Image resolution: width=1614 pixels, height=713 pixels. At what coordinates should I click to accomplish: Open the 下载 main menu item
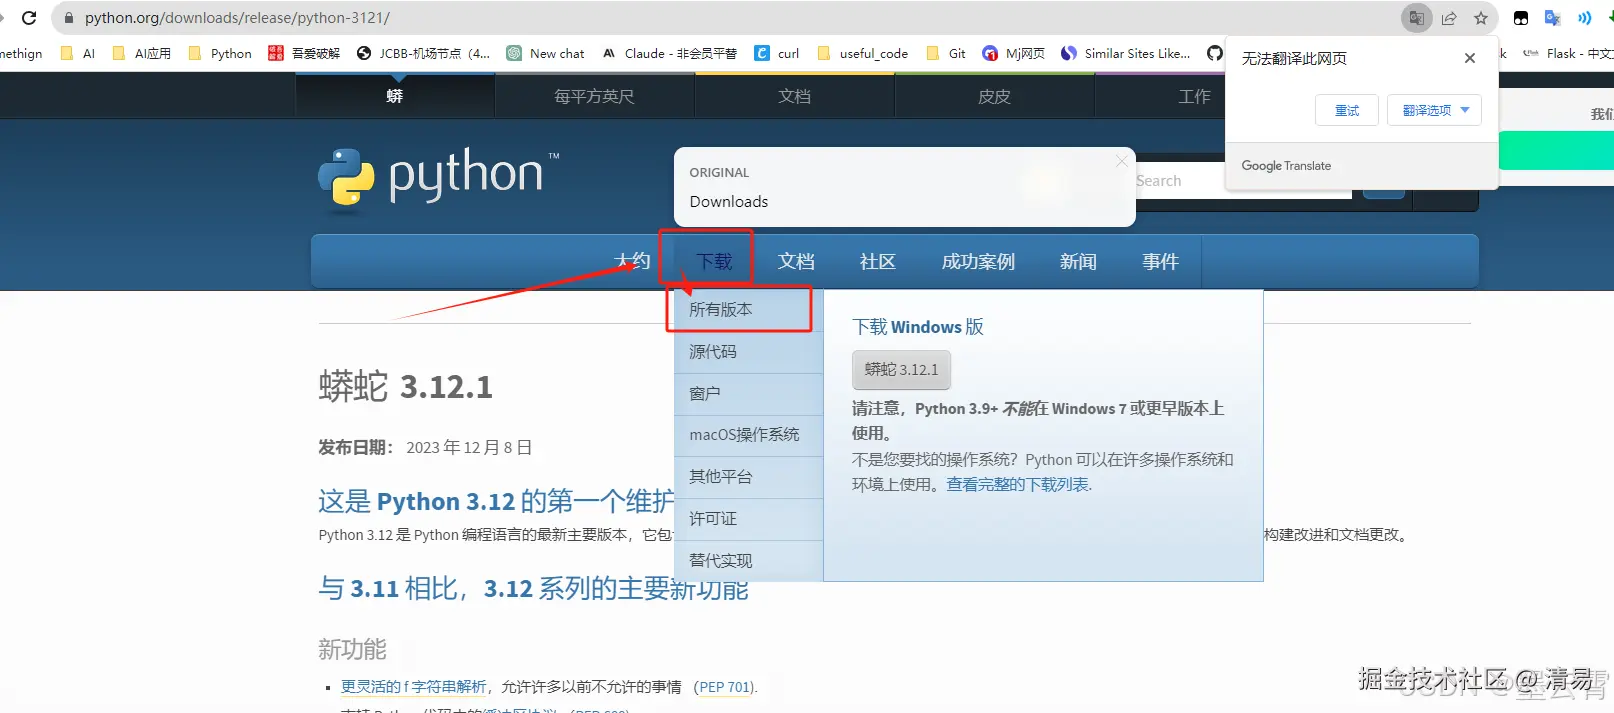(715, 261)
